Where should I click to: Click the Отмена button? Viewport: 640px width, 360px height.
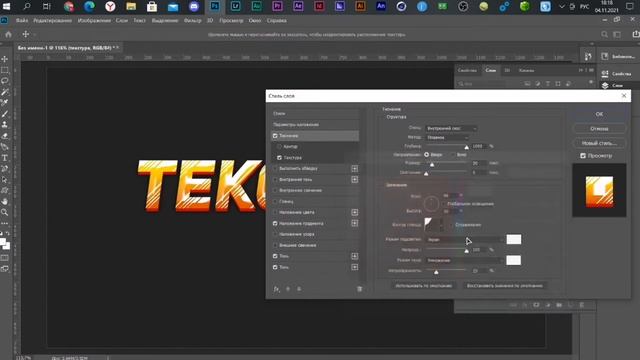[x=599, y=129]
